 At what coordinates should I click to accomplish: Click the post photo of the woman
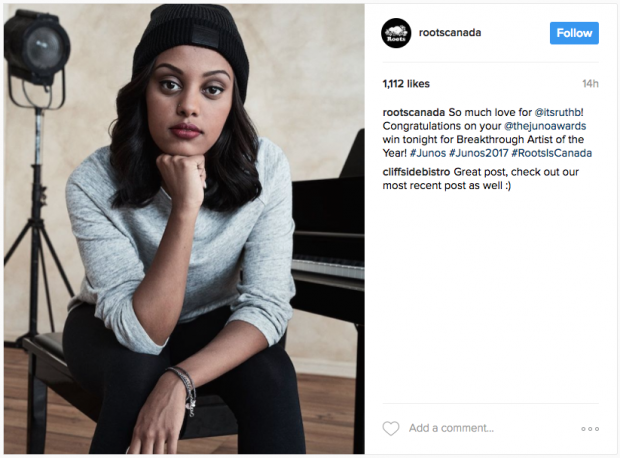[x=184, y=229]
